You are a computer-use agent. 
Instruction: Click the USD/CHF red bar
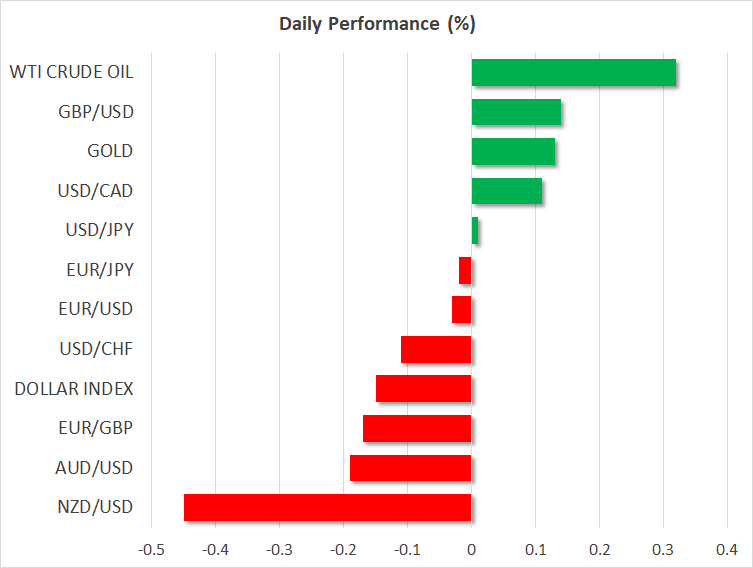[436, 349]
